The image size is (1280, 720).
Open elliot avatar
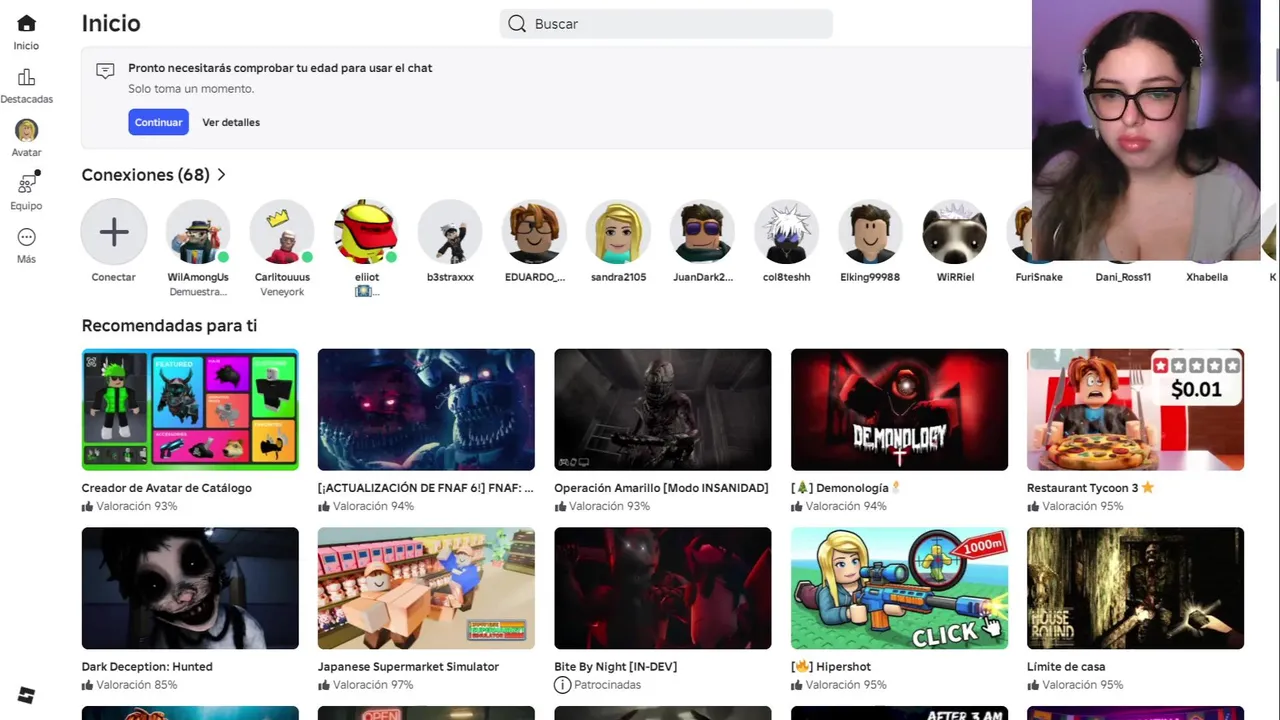tap(366, 232)
